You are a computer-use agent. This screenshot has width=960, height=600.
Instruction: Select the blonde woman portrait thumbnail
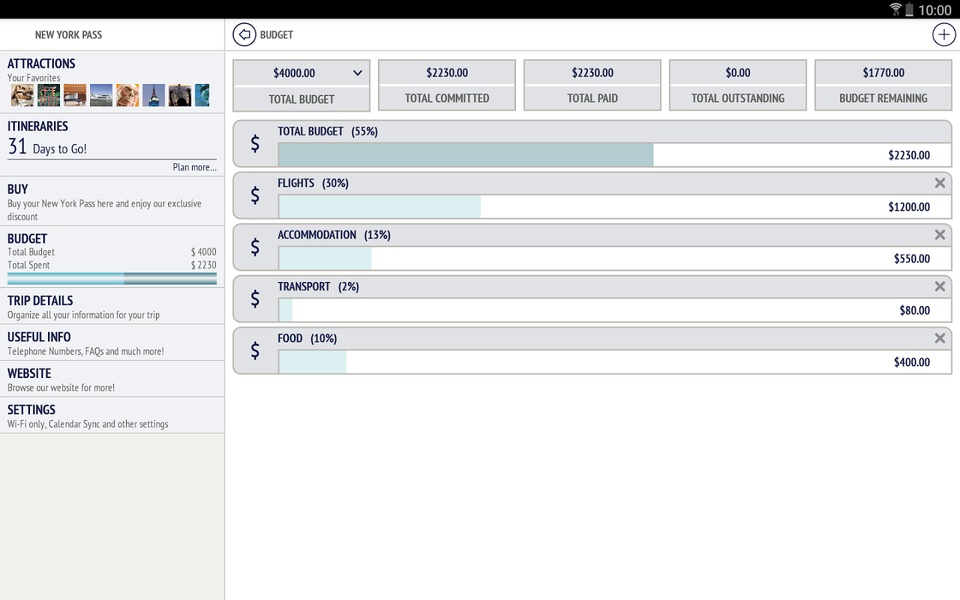(x=127, y=95)
